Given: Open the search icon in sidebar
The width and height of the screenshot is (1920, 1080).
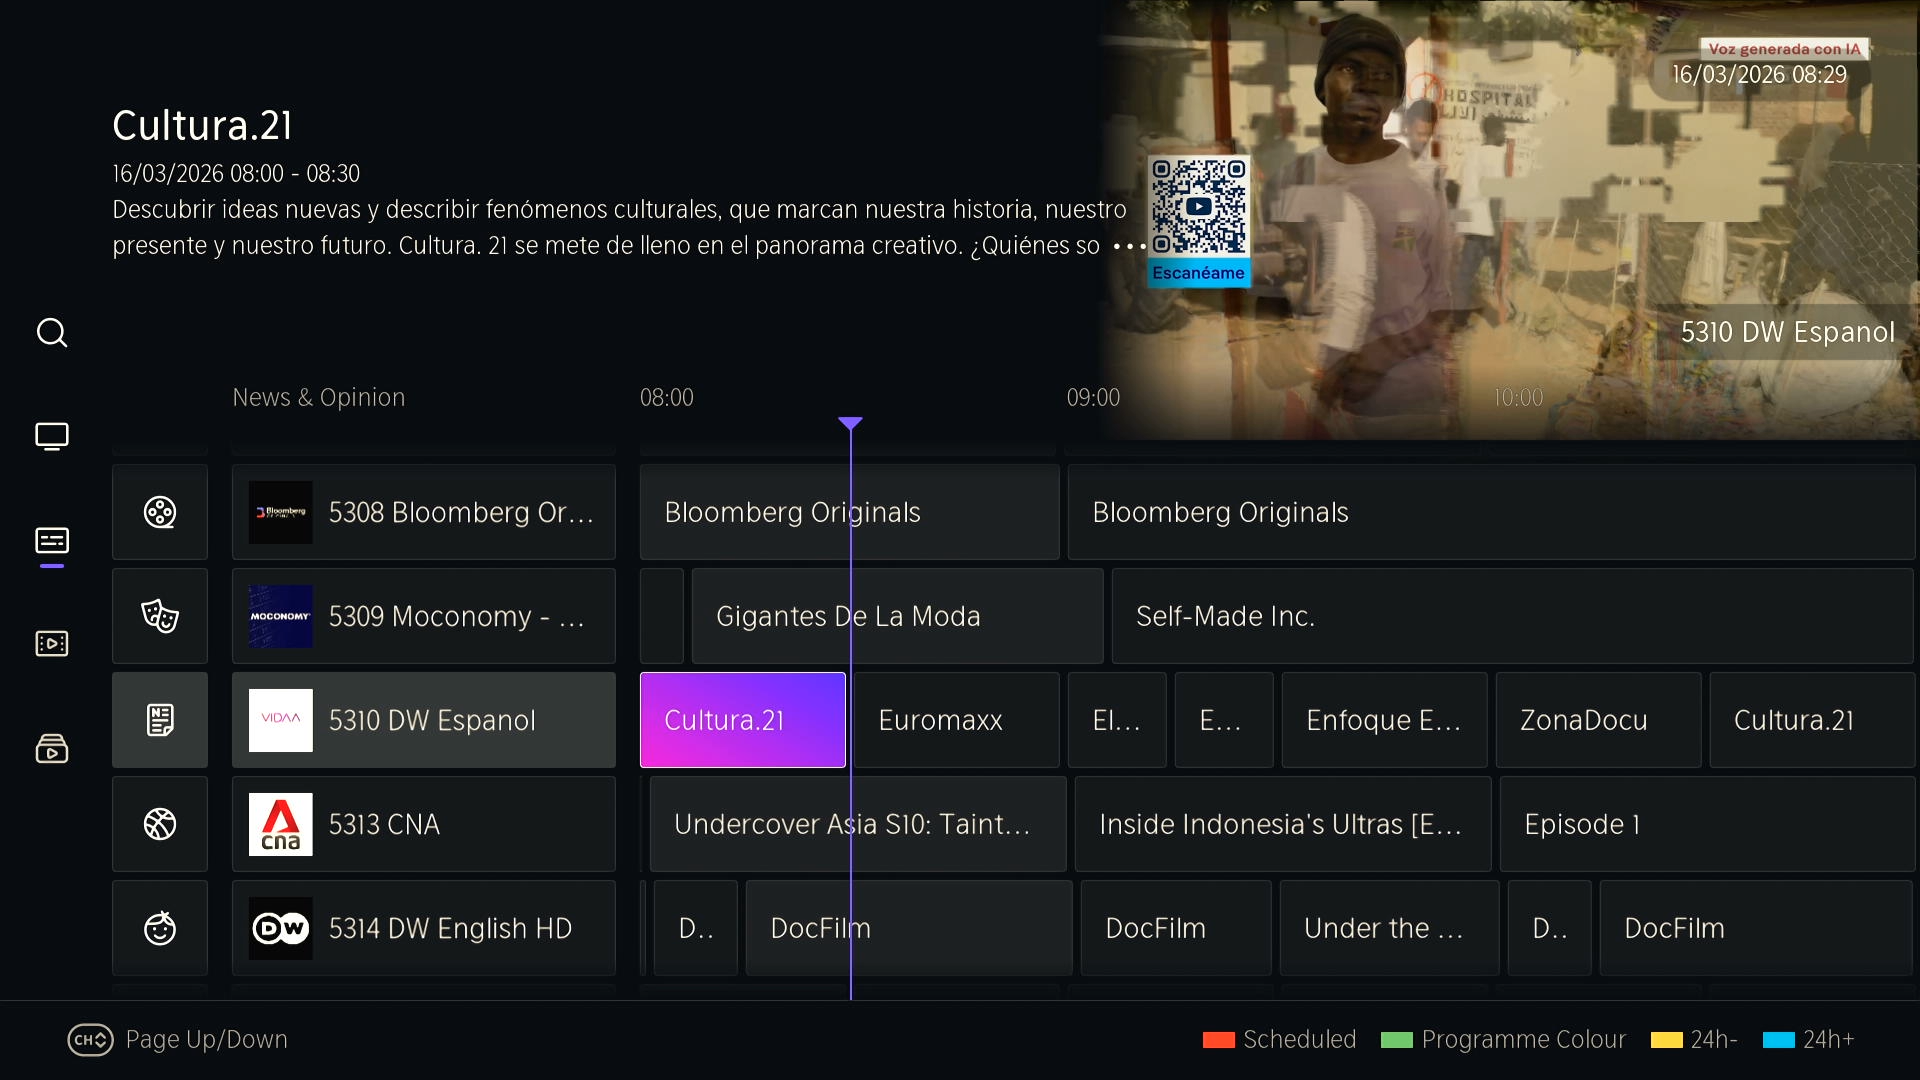Looking at the screenshot, I should point(52,332).
